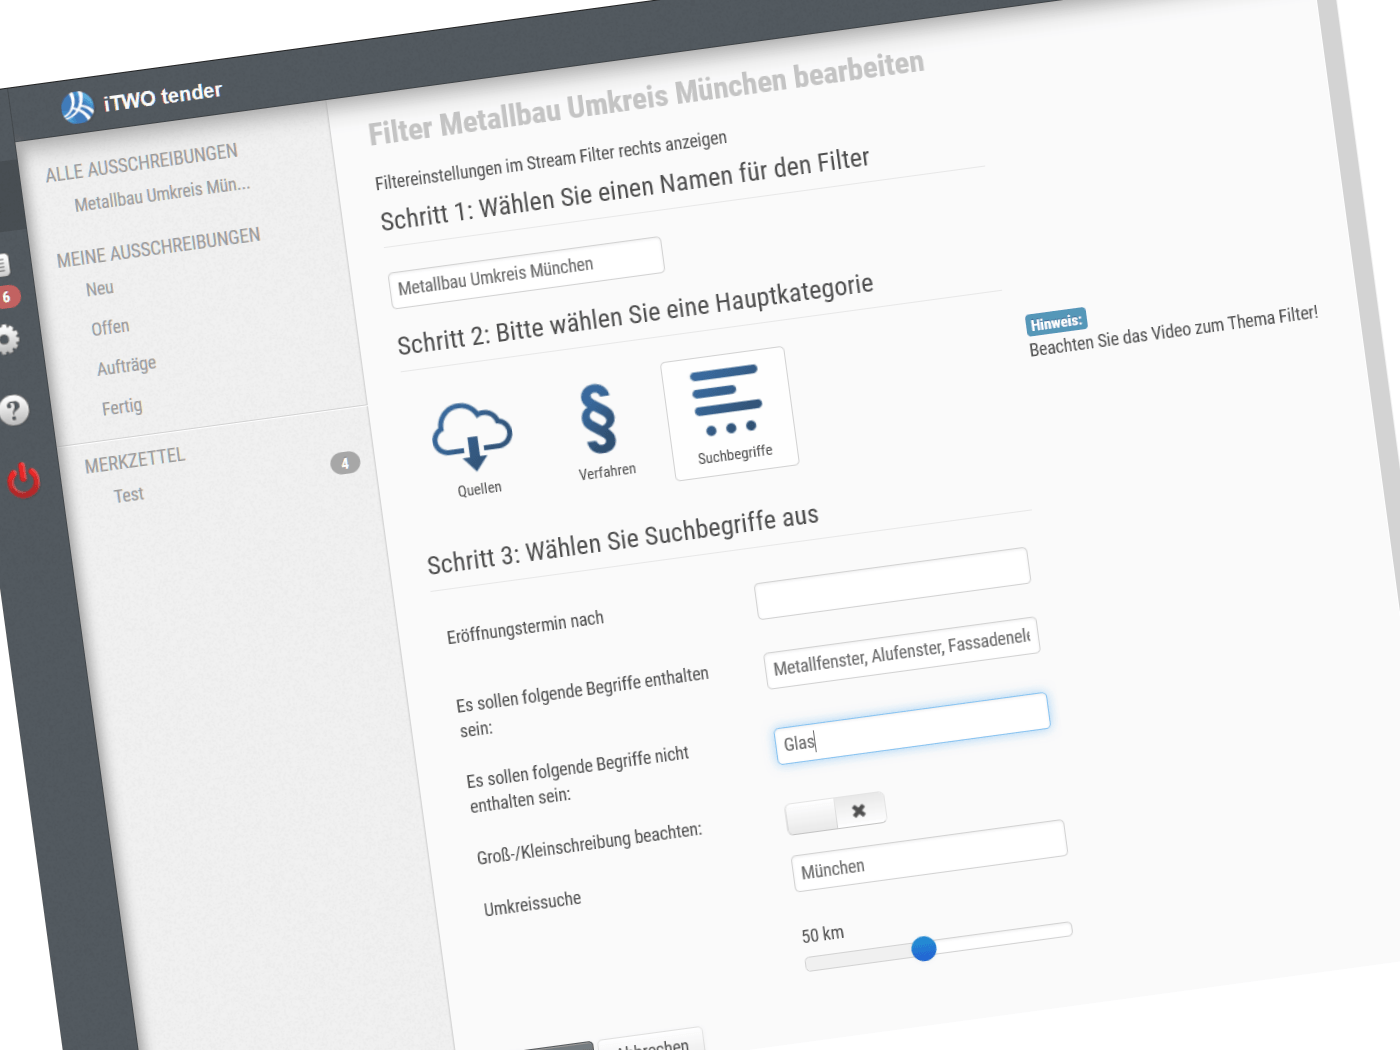Open the MERKZETTEL section
The height and width of the screenshot is (1050, 1400).
pos(135,461)
